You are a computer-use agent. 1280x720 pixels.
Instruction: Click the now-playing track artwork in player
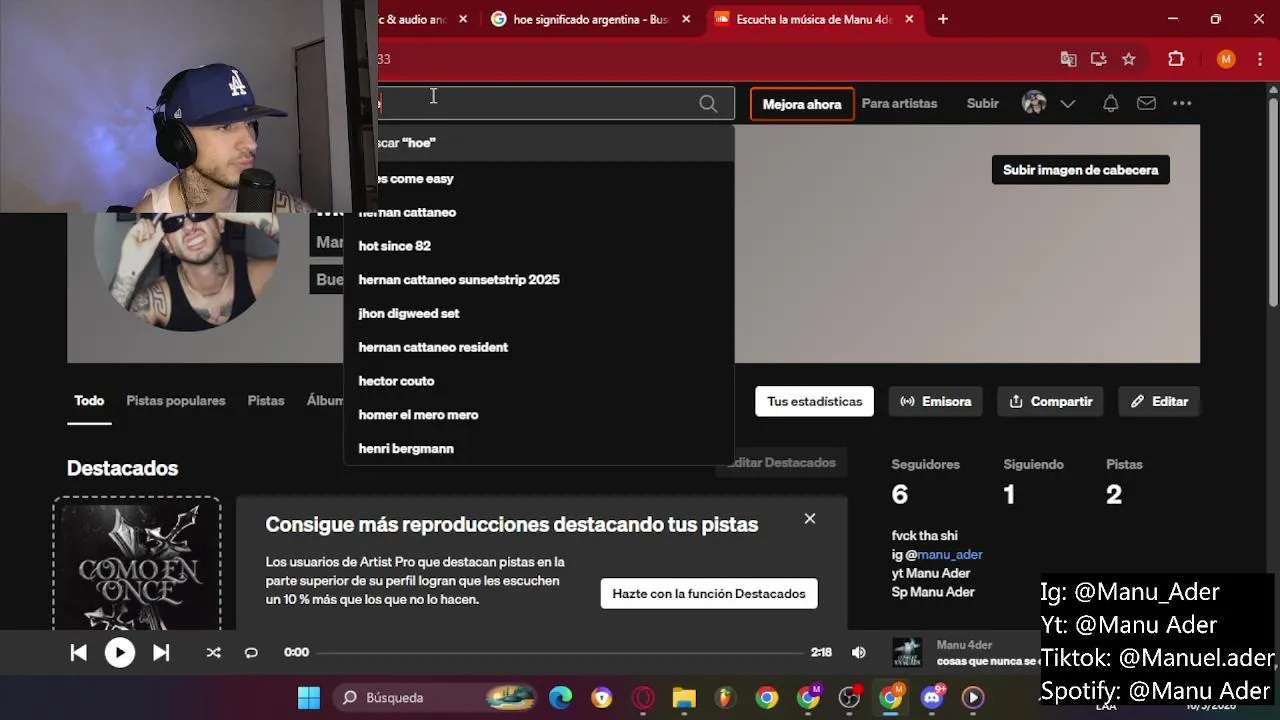tap(907, 652)
